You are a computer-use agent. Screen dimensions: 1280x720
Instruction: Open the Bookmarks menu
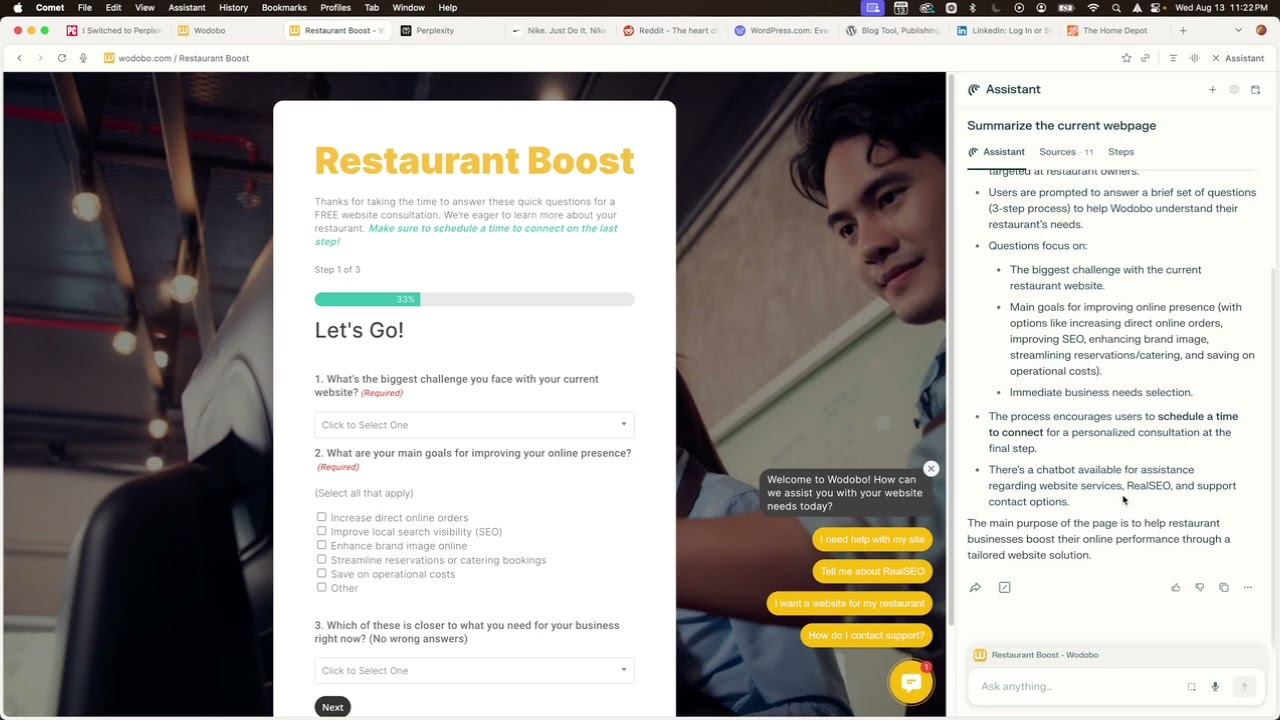coord(284,7)
